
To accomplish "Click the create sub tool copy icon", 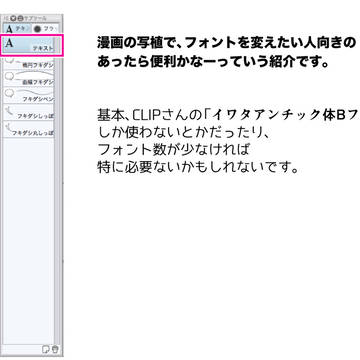I will tap(46, 349).
